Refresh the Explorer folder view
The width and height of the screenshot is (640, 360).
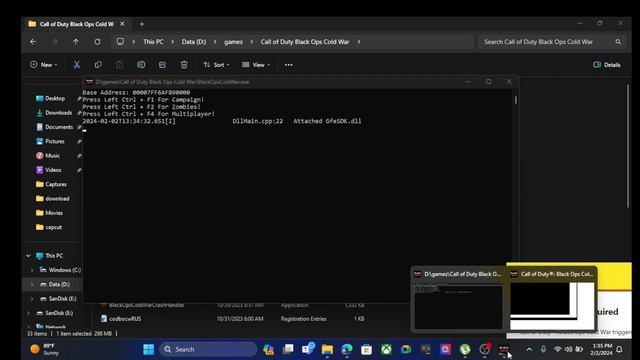(97, 42)
